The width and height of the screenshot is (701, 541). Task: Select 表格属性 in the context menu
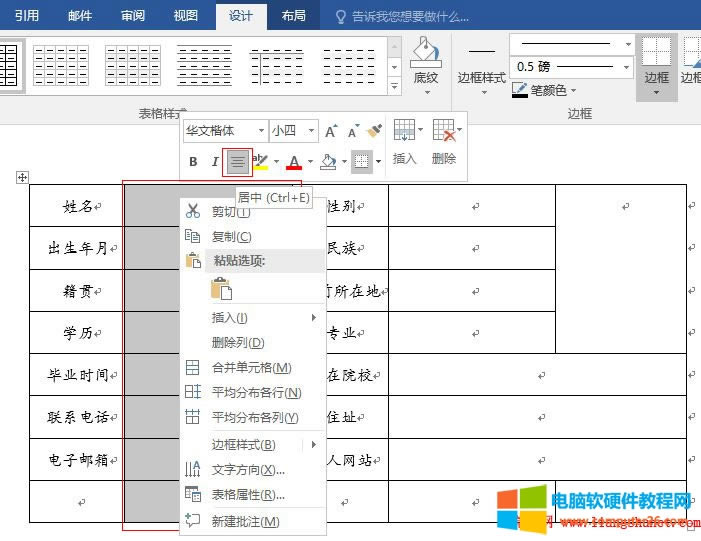248,495
